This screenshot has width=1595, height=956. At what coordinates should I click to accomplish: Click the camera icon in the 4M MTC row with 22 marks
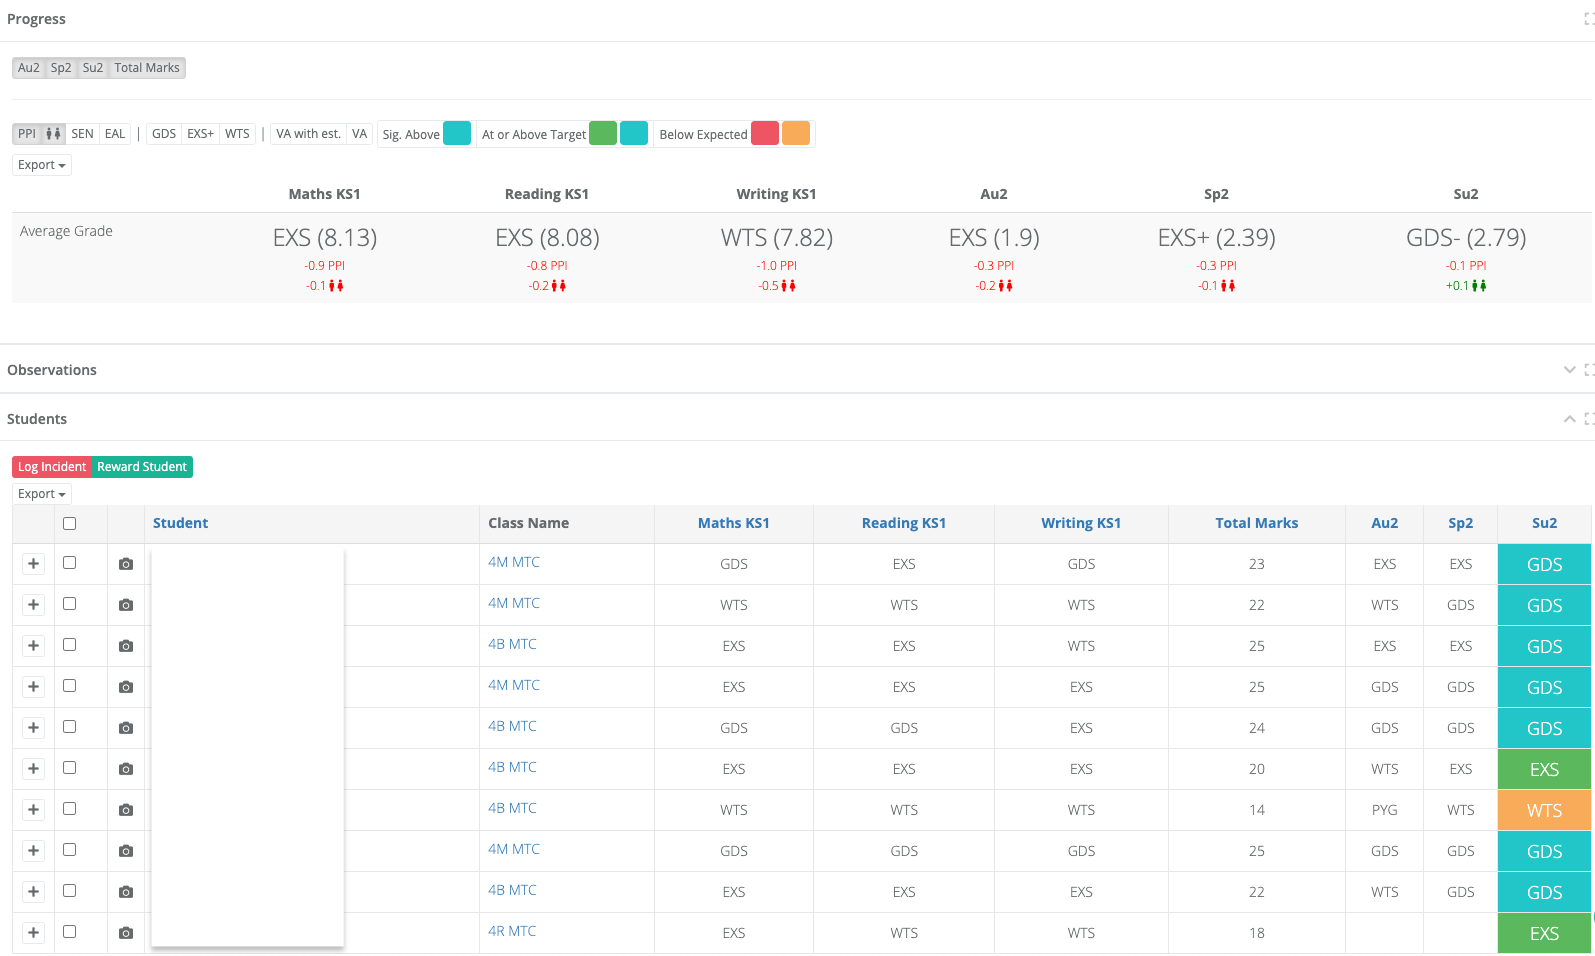pyautogui.click(x=125, y=605)
